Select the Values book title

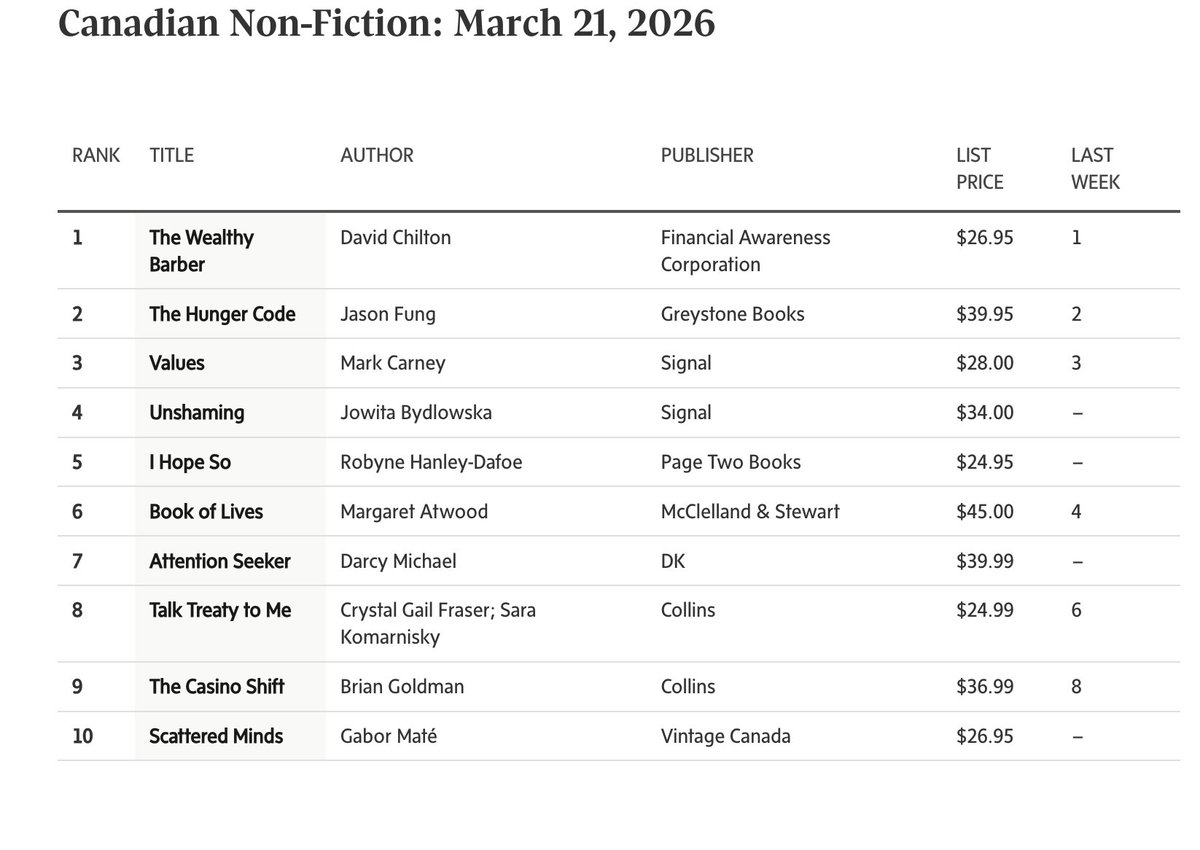click(x=177, y=363)
